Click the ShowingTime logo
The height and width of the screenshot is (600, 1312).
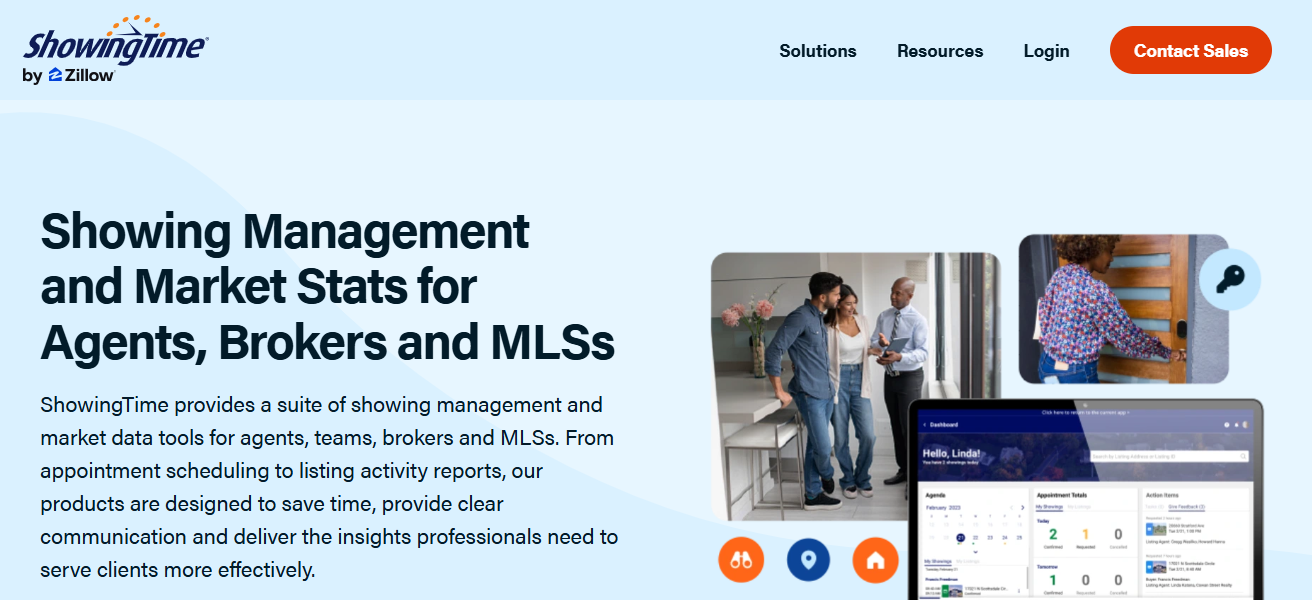(115, 40)
